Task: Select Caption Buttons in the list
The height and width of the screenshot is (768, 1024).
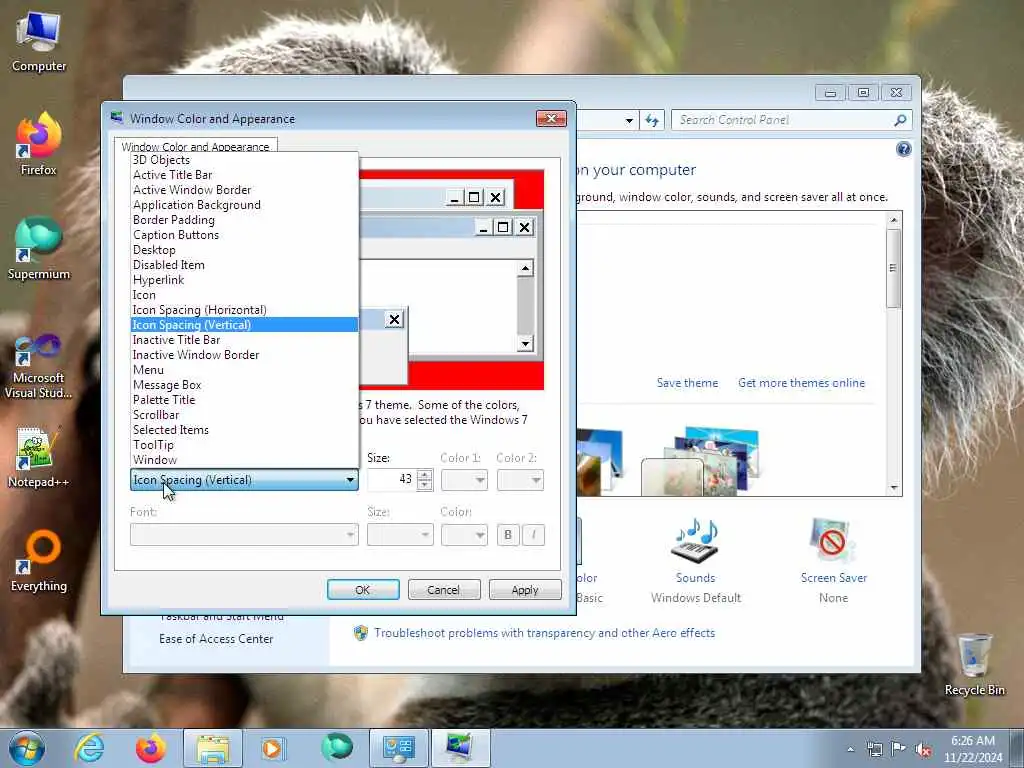Action: click(x=244, y=235)
